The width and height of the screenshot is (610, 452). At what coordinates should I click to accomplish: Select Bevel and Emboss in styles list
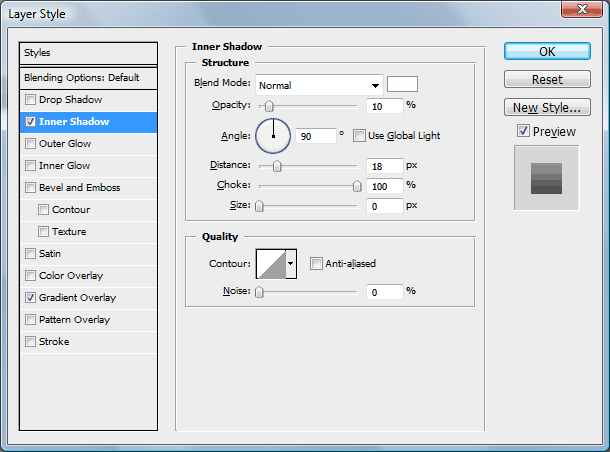pos(79,188)
